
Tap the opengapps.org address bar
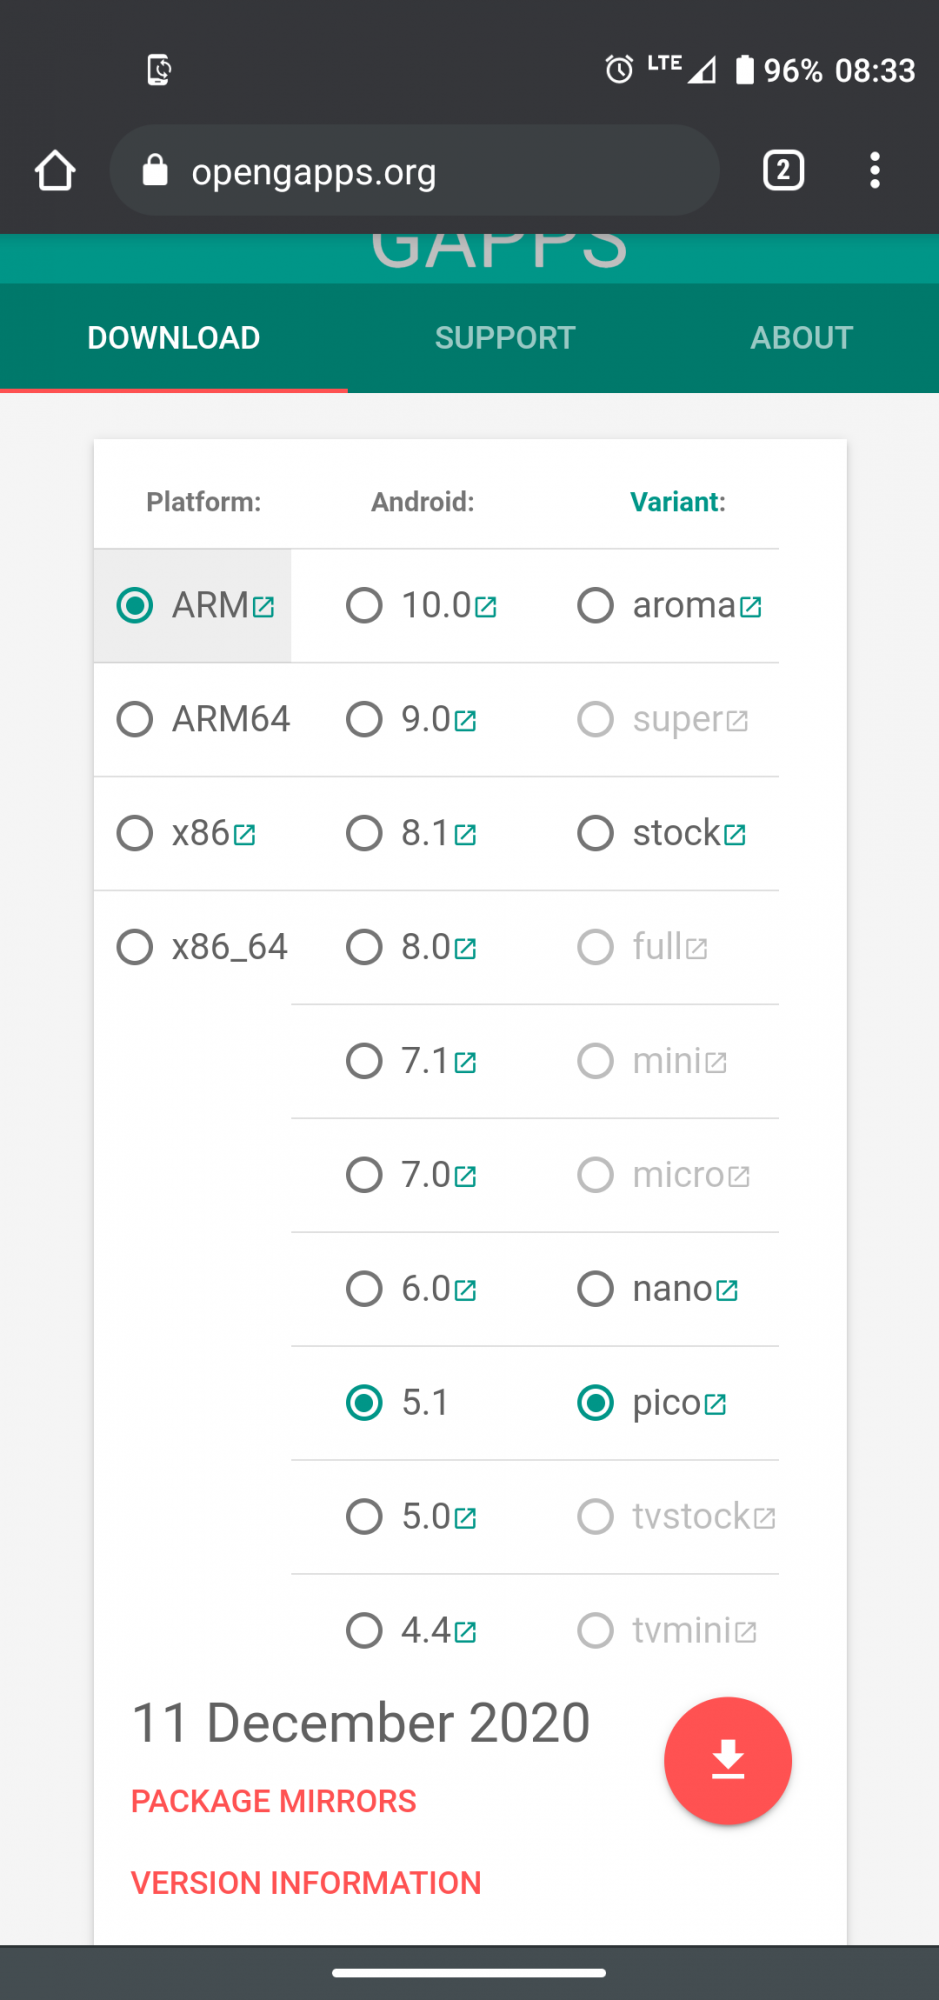point(420,171)
